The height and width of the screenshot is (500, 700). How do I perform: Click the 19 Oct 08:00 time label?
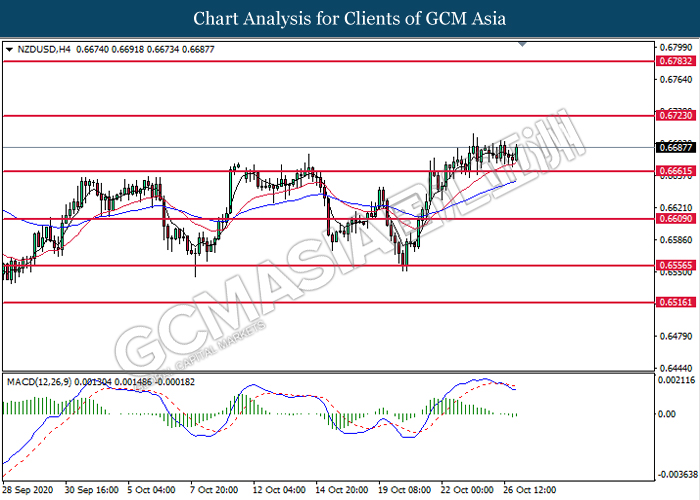click(x=404, y=490)
